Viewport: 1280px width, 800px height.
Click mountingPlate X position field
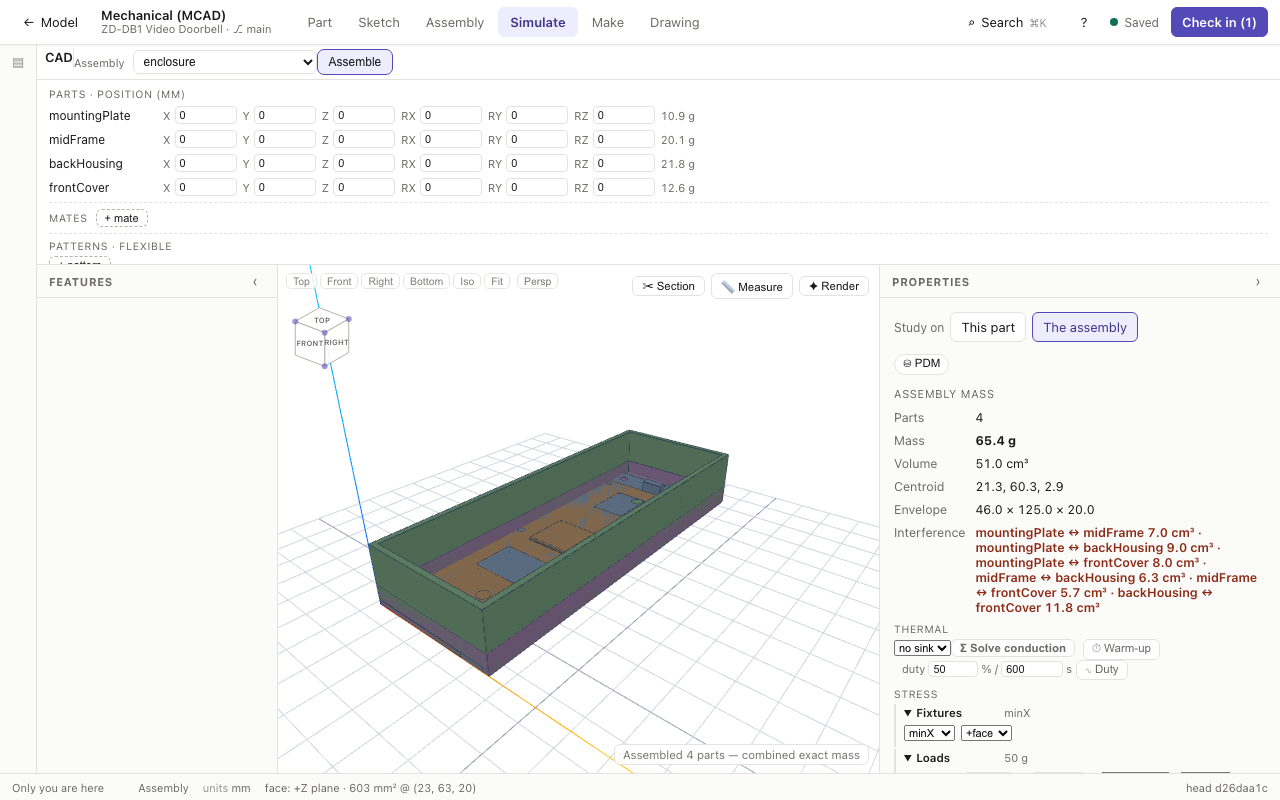206,115
